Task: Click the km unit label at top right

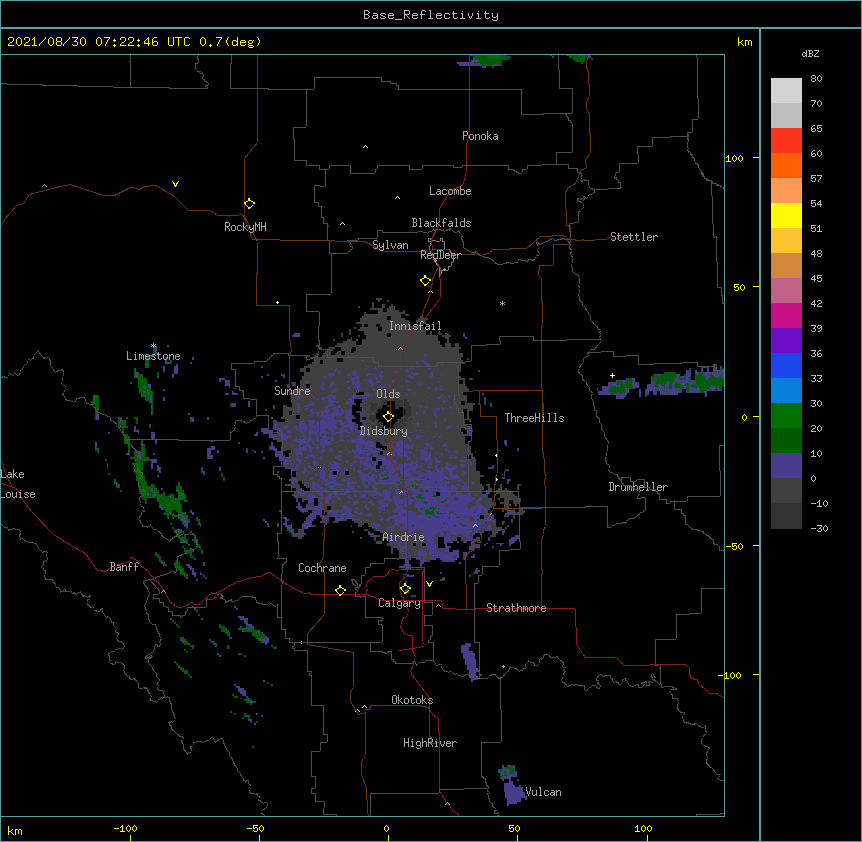Action: click(744, 42)
